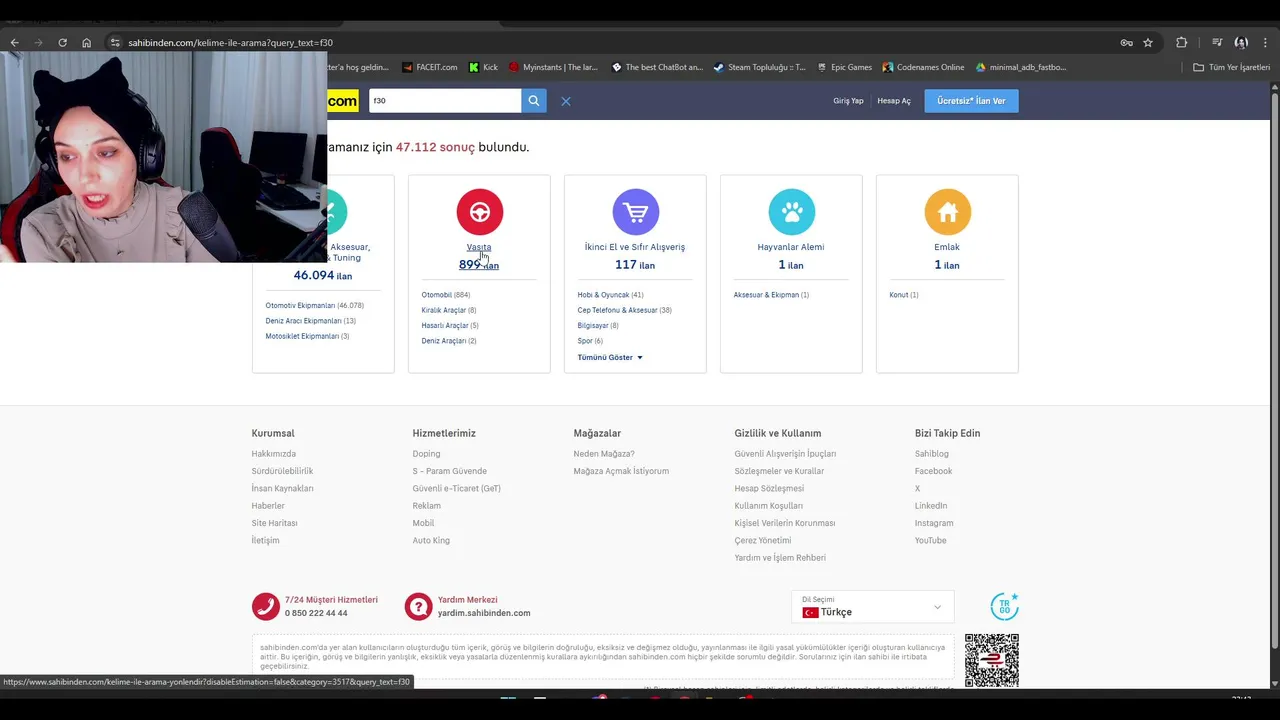Open Neden Mağaza? footer link

pos(604,454)
